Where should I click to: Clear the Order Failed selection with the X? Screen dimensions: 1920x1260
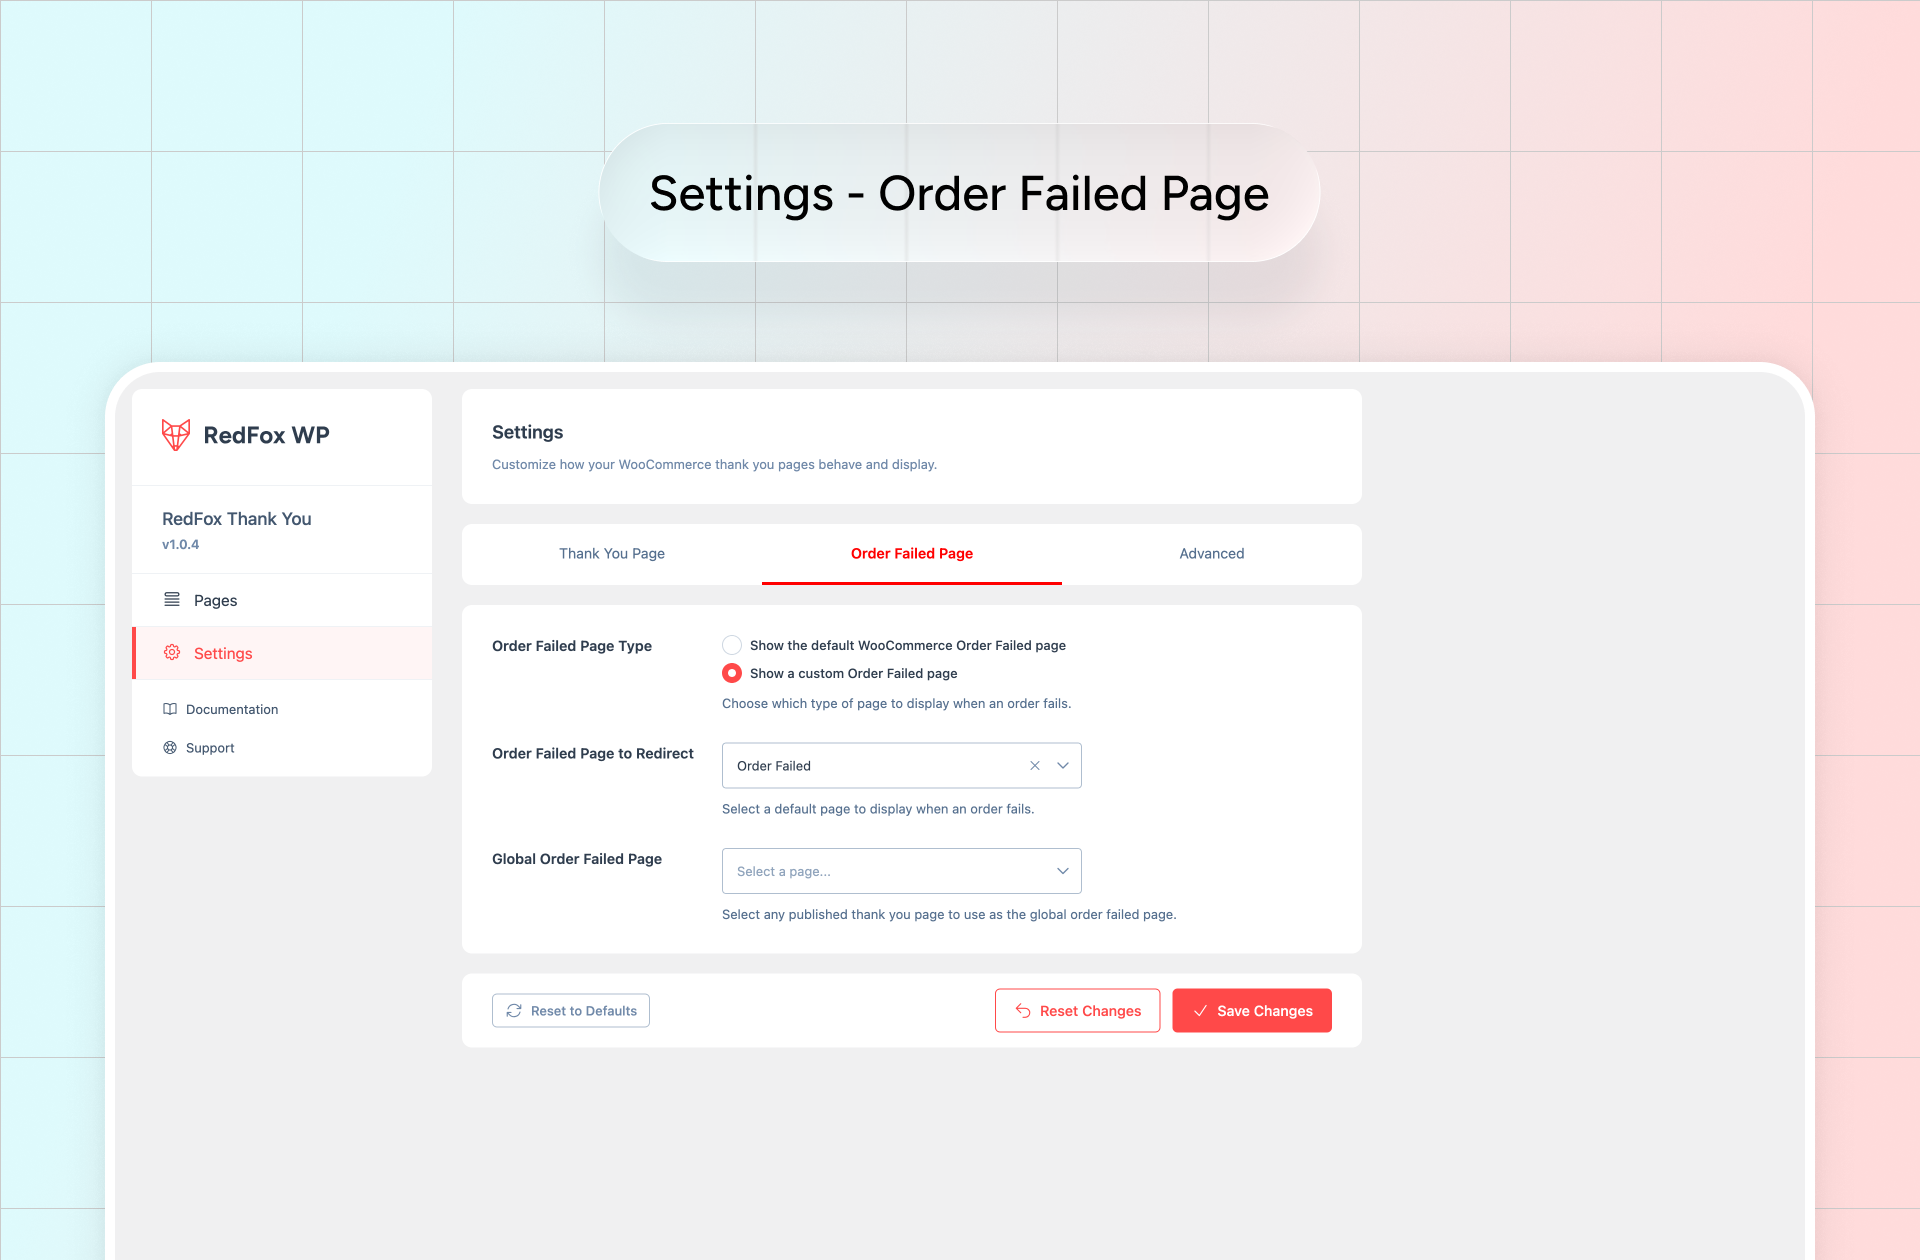(1034, 765)
